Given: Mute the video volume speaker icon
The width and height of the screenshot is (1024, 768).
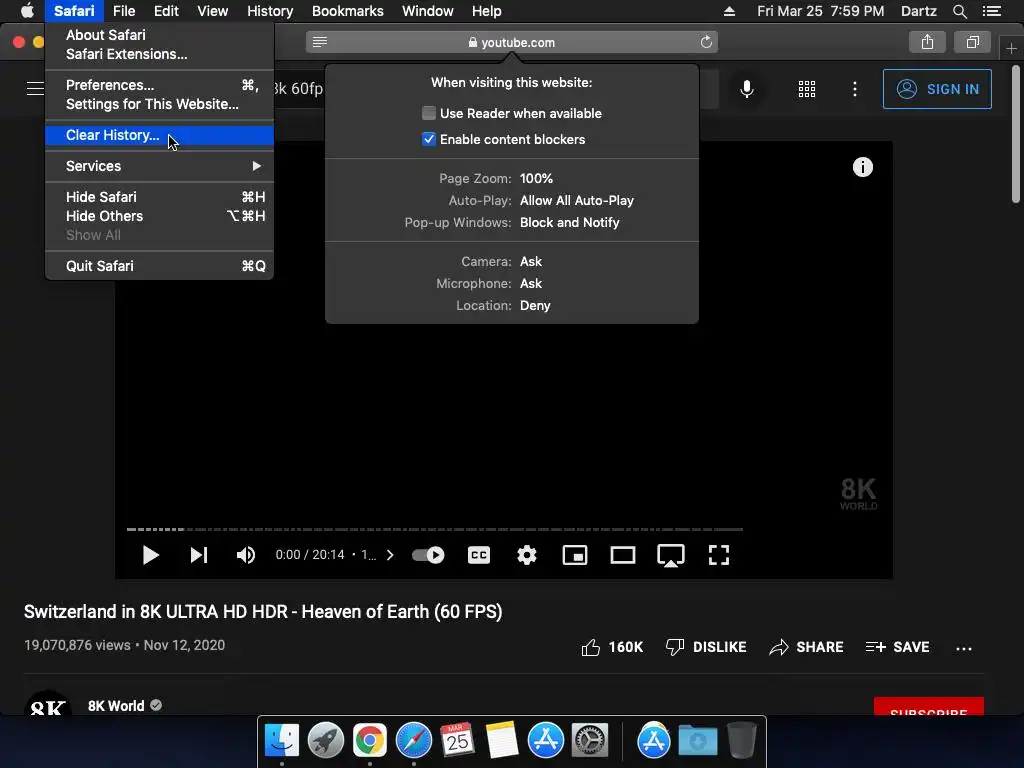Looking at the screenshot, I should coord(246,555).
